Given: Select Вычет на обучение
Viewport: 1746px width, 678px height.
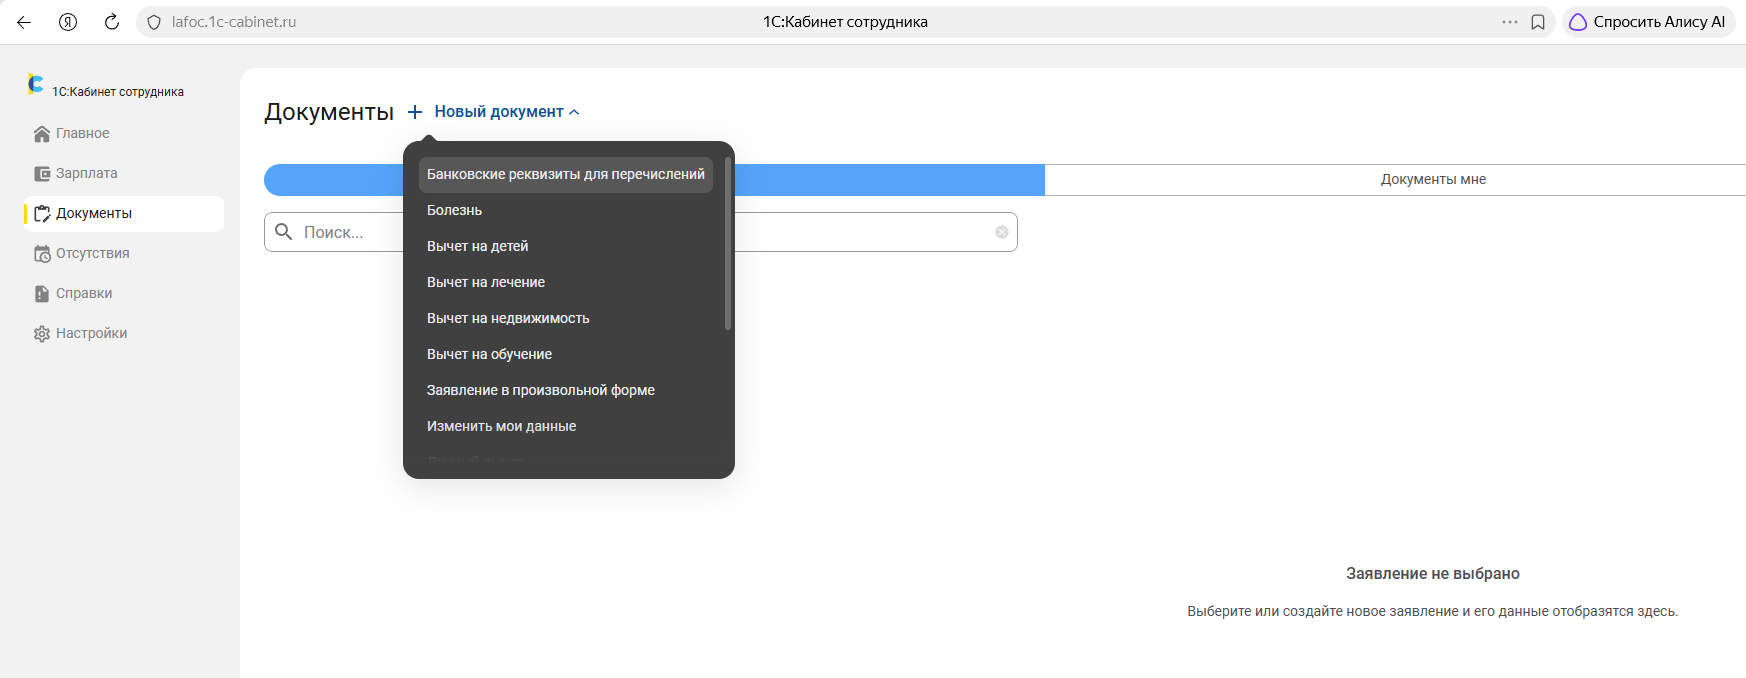Looking at the screenshot, I should (x=566, y=354).
